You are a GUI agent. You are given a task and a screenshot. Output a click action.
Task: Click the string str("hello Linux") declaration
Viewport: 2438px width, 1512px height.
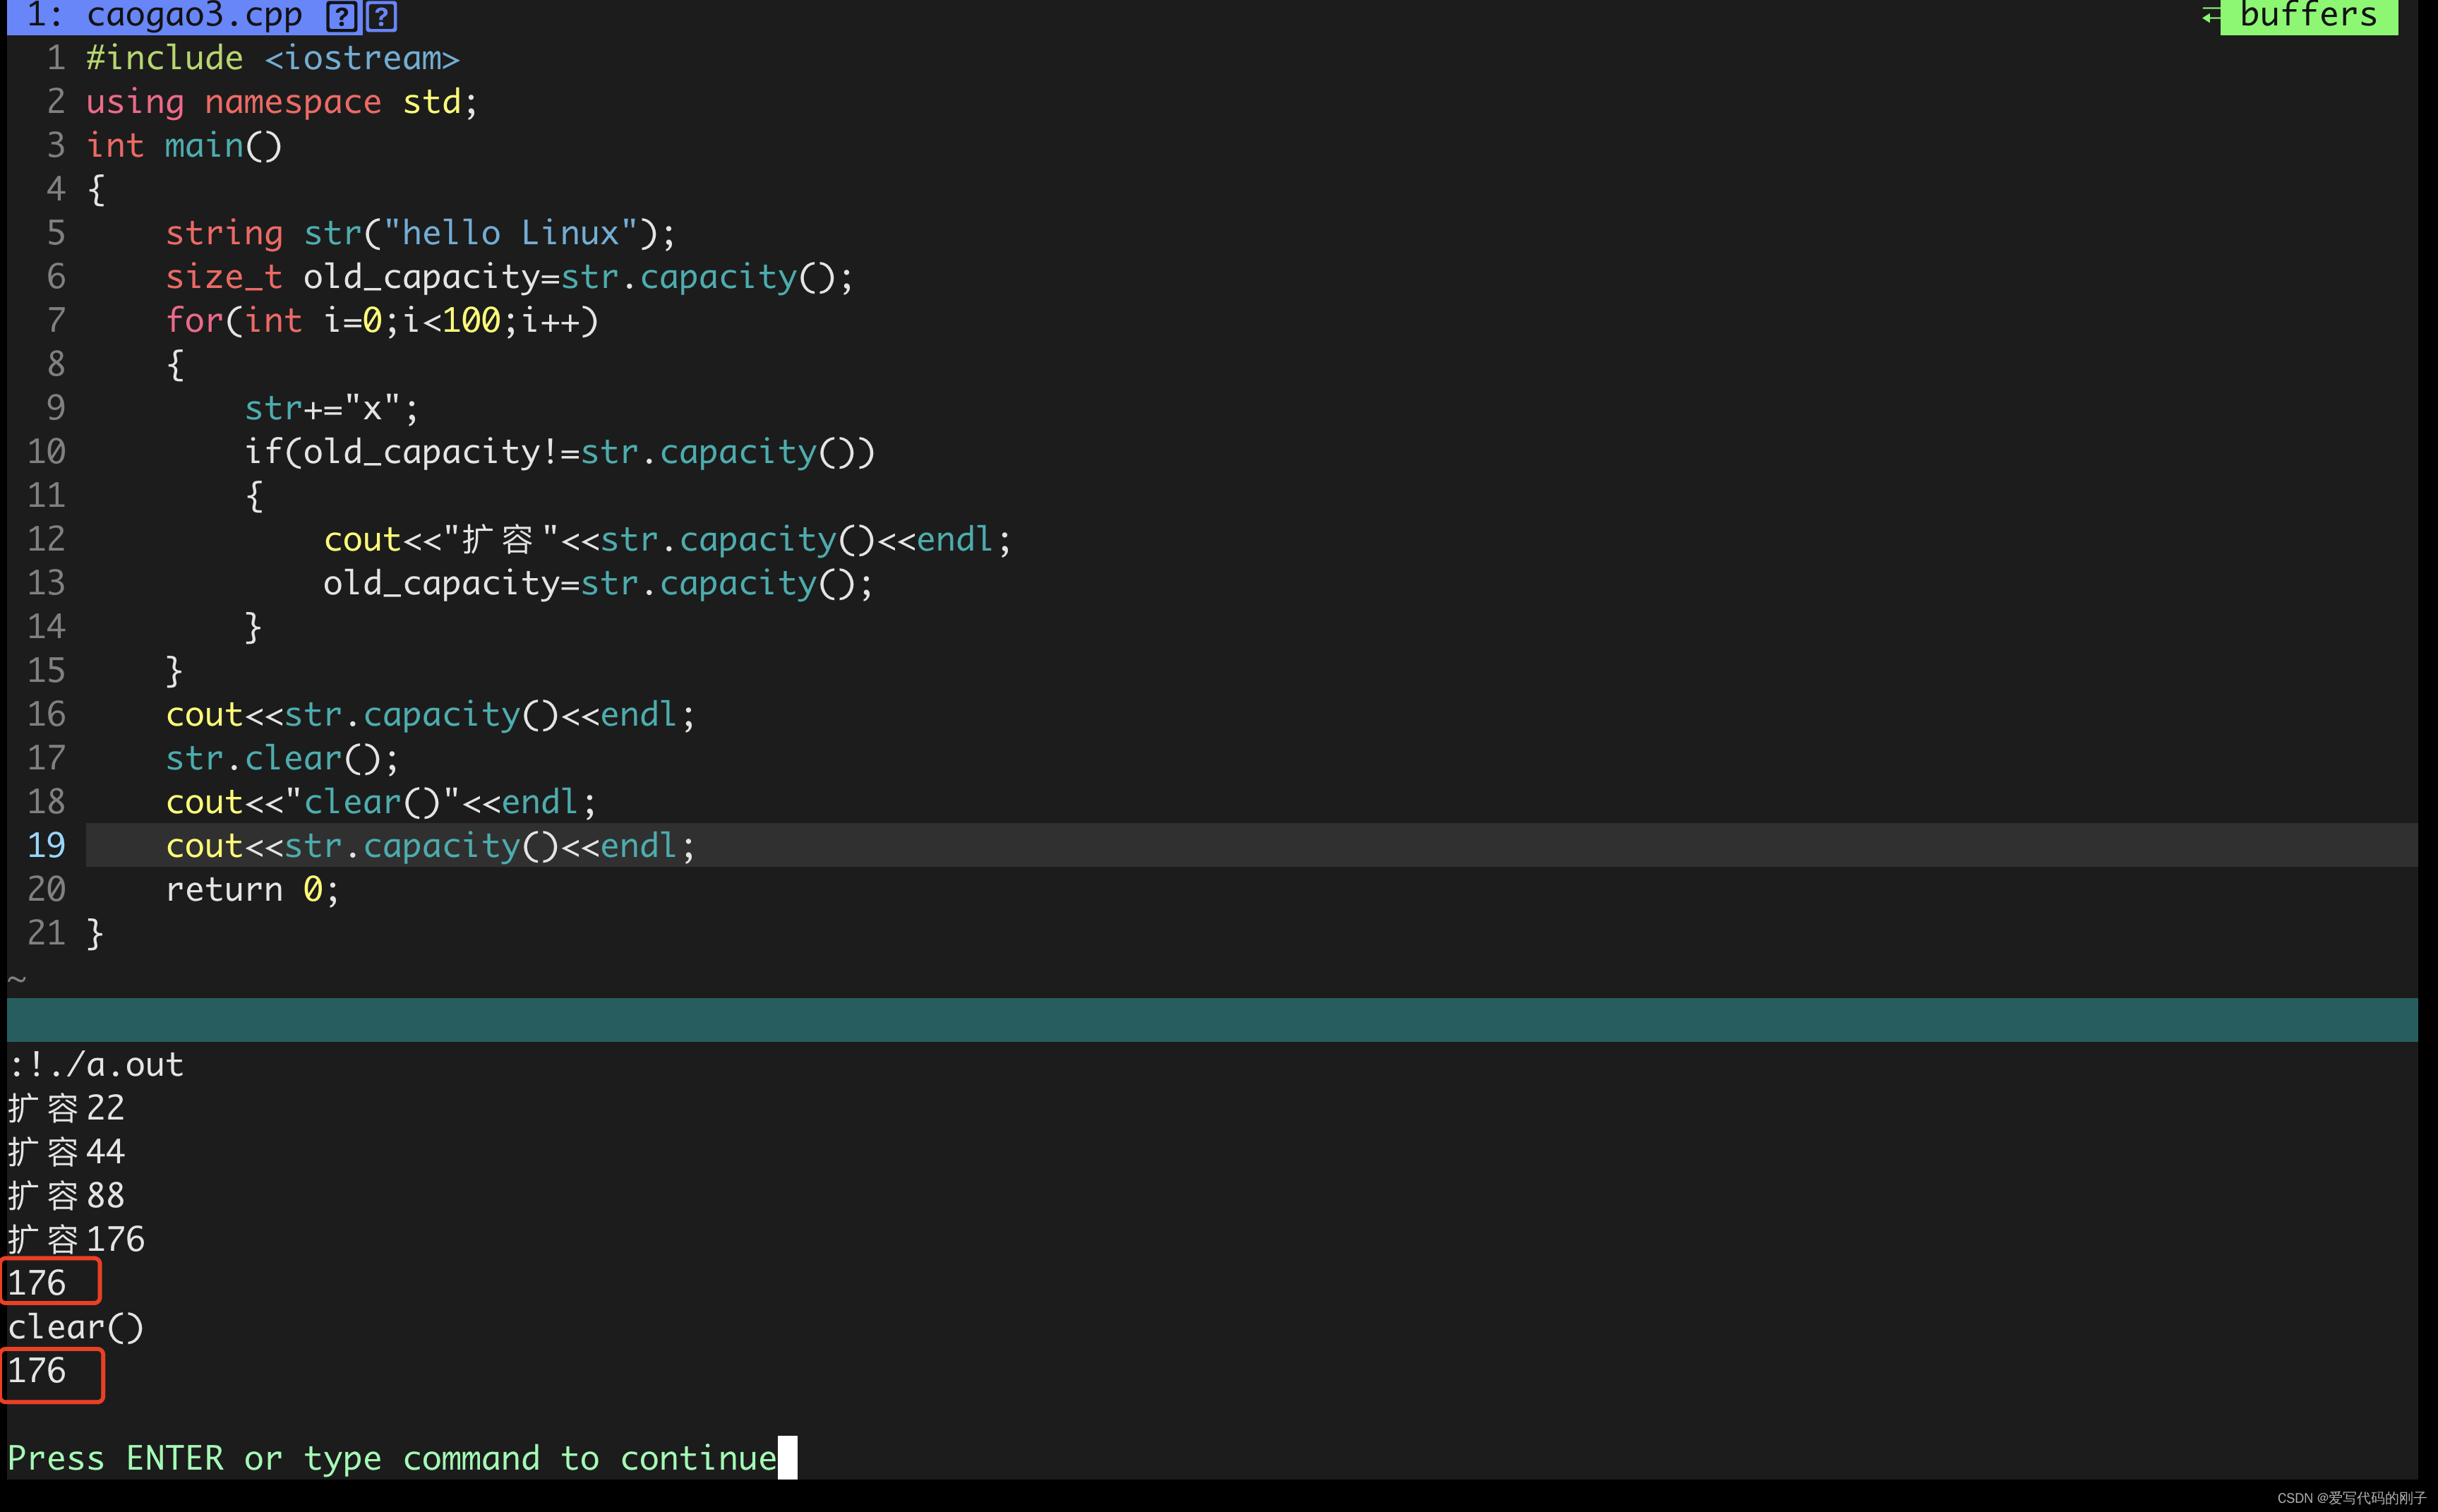tap(420, 234)
